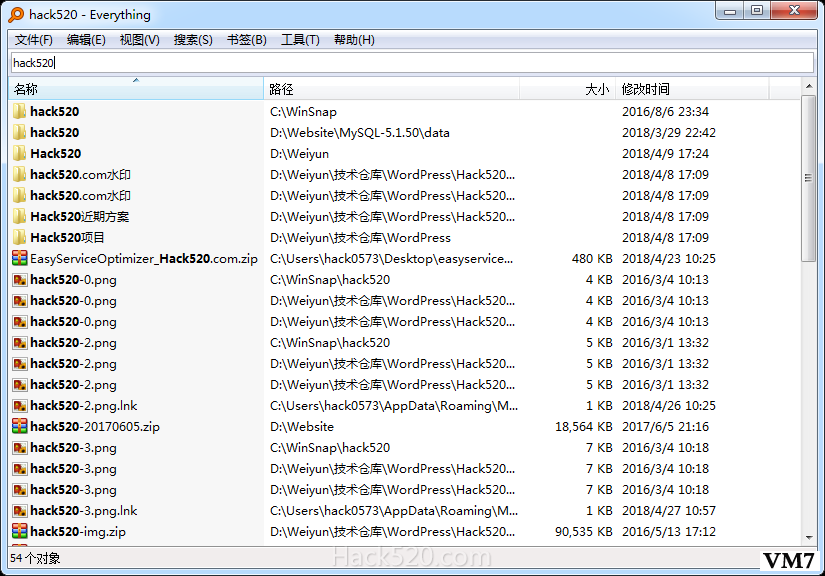The image size is (825, 576).
Task: Click modified date 2016/8/6 23:34
Action: [x=666, y=112]
